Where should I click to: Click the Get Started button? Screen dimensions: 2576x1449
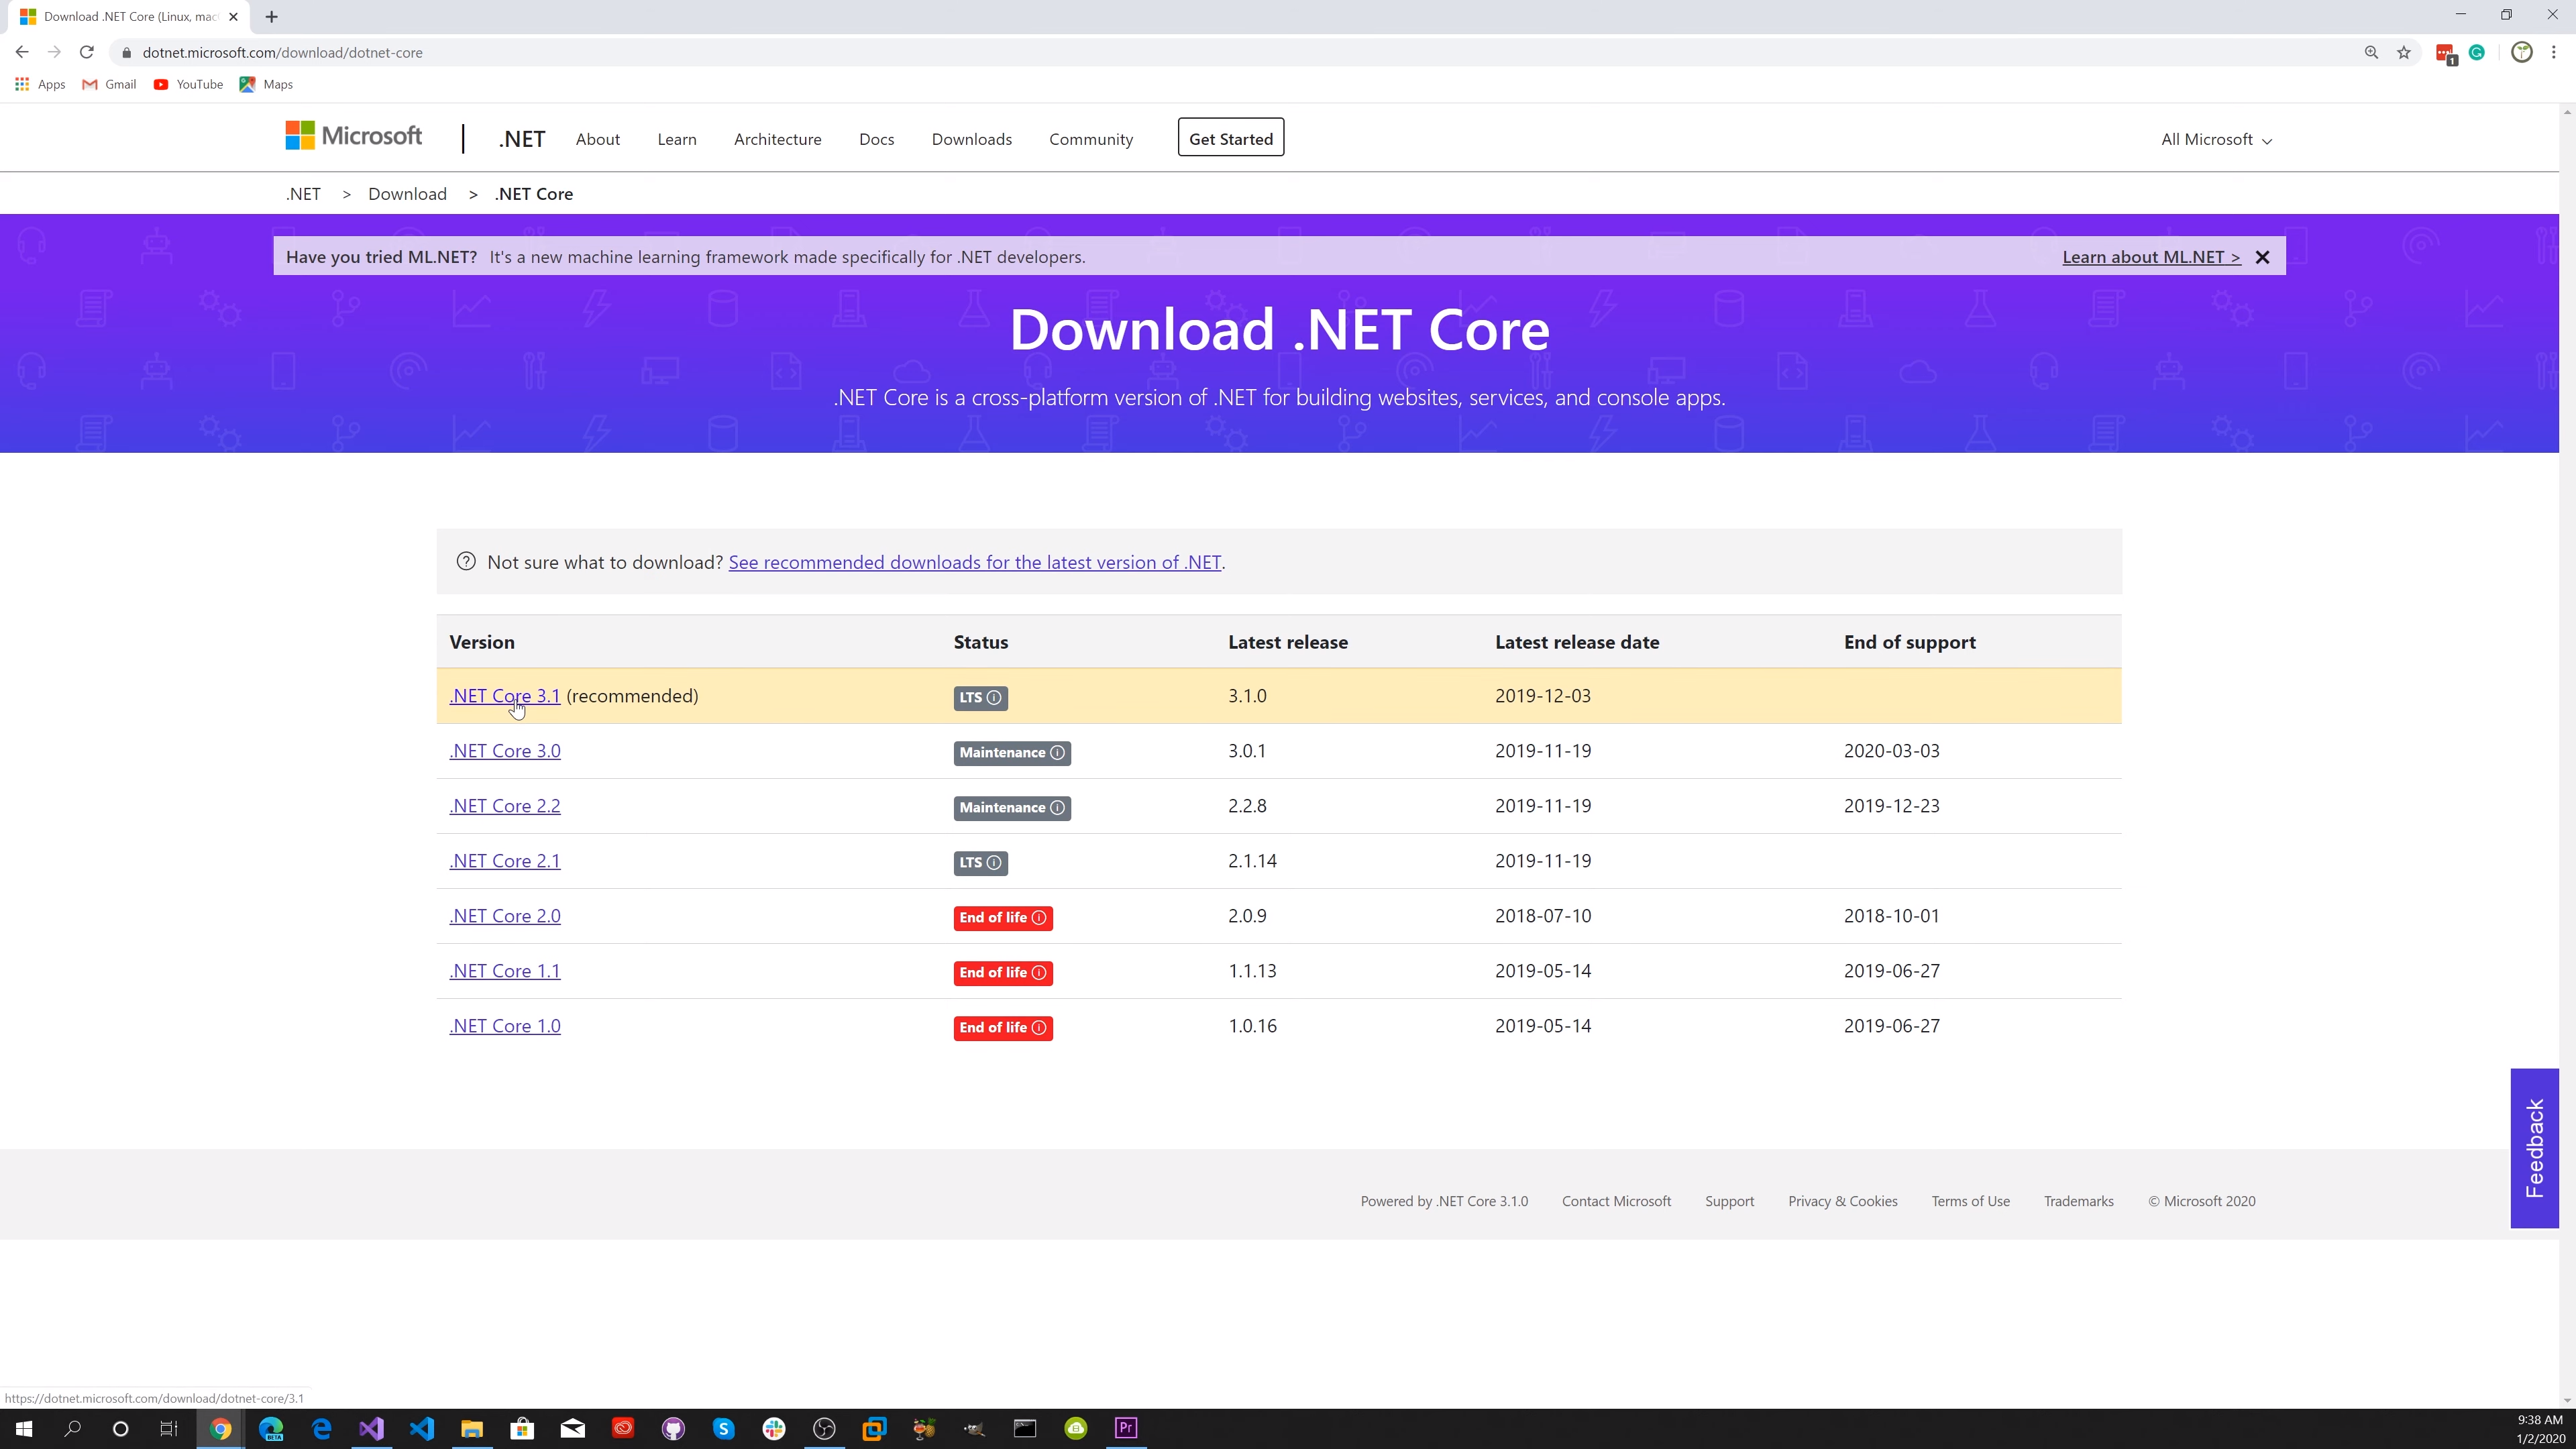[1231, 138]
